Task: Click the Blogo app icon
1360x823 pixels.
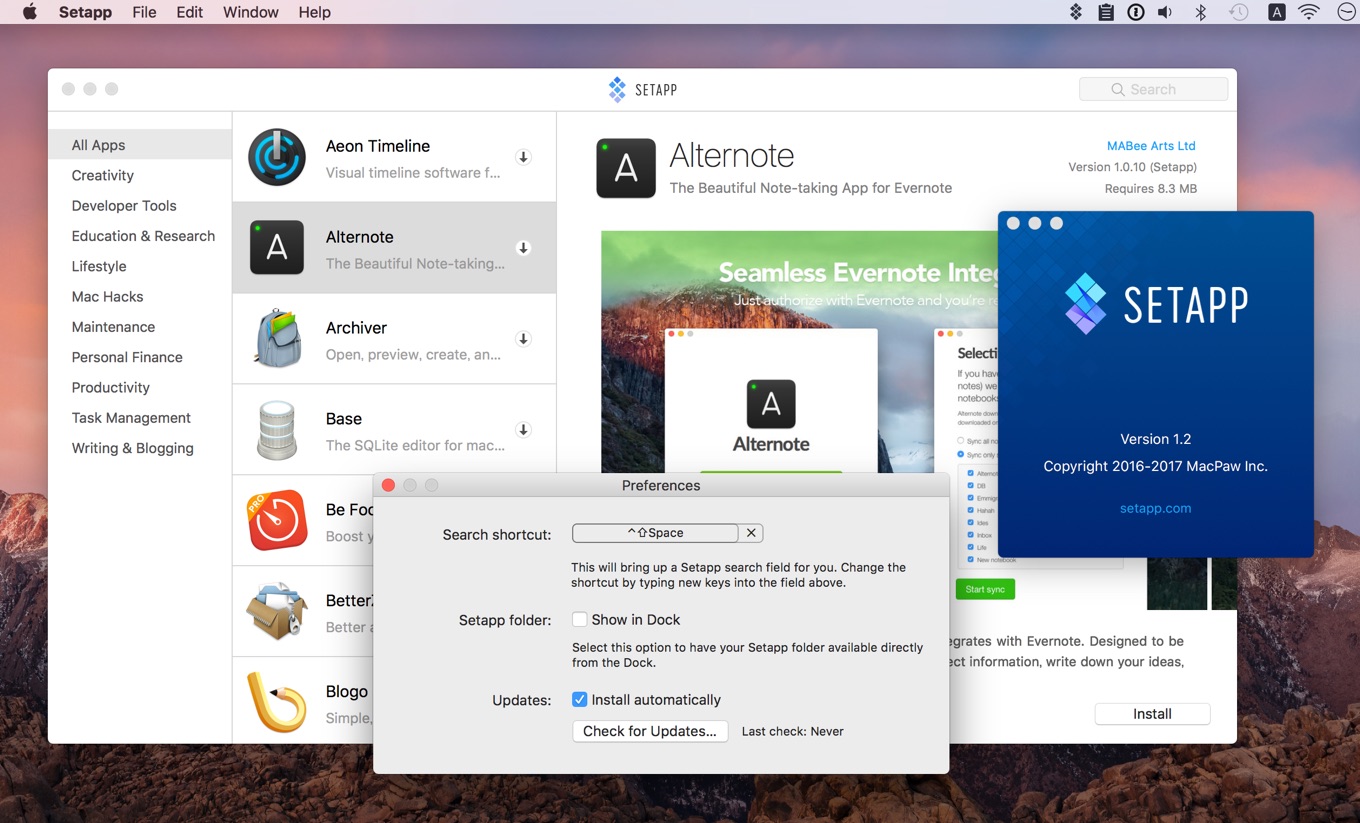Action: pyautogui.click(x=277, y=702)
